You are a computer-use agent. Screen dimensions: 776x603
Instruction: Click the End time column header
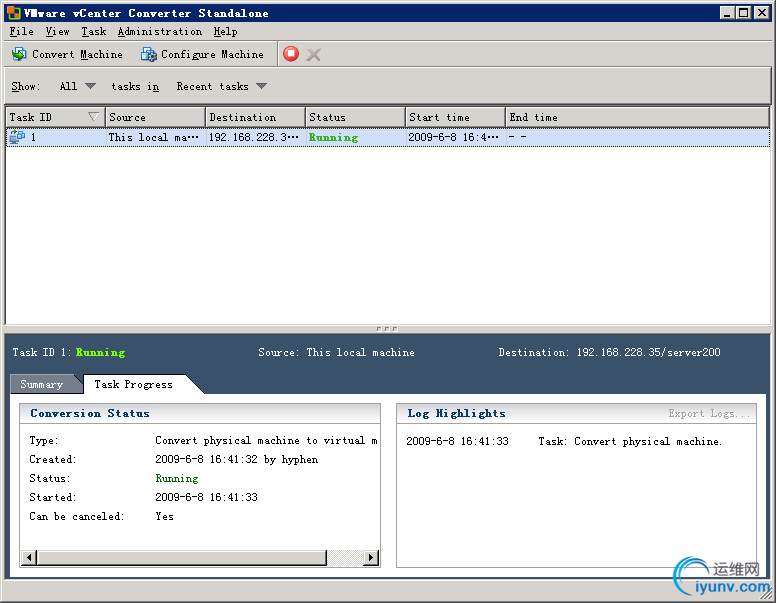point(637,117)
